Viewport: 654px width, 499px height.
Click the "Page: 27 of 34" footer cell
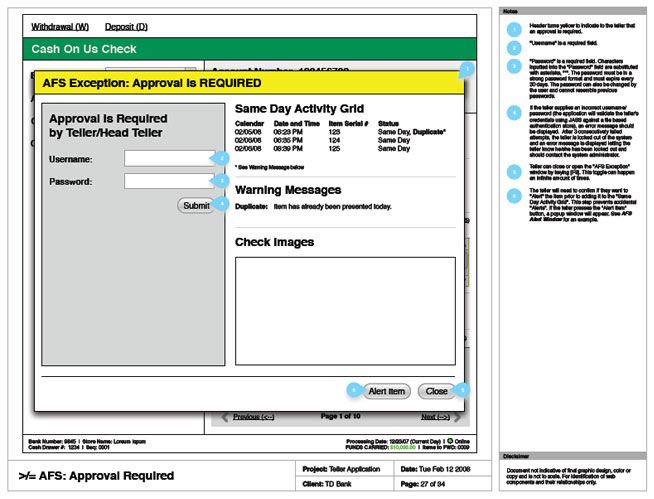(x=443, y=484)
